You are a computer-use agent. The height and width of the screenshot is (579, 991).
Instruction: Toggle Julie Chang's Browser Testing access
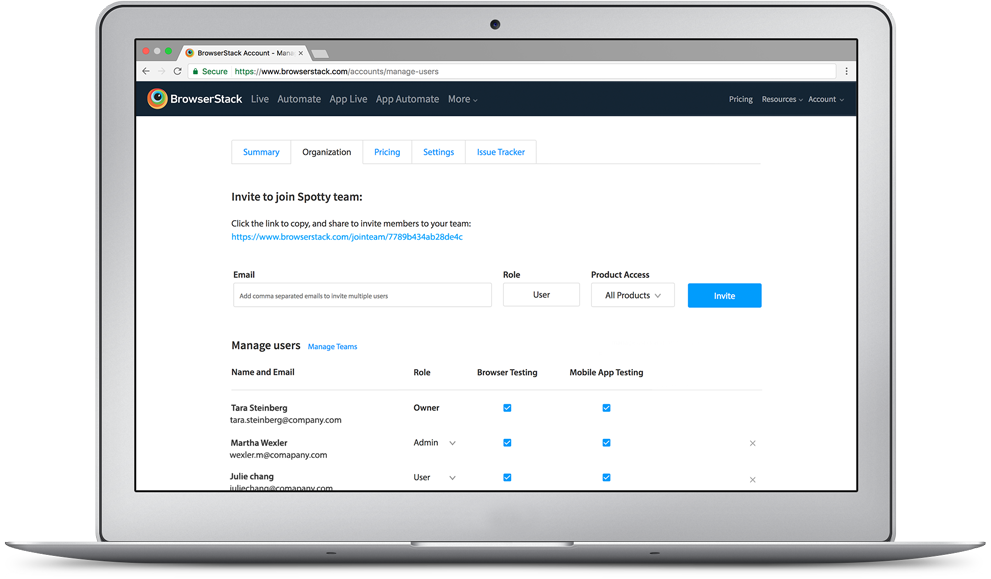point(507,477)
